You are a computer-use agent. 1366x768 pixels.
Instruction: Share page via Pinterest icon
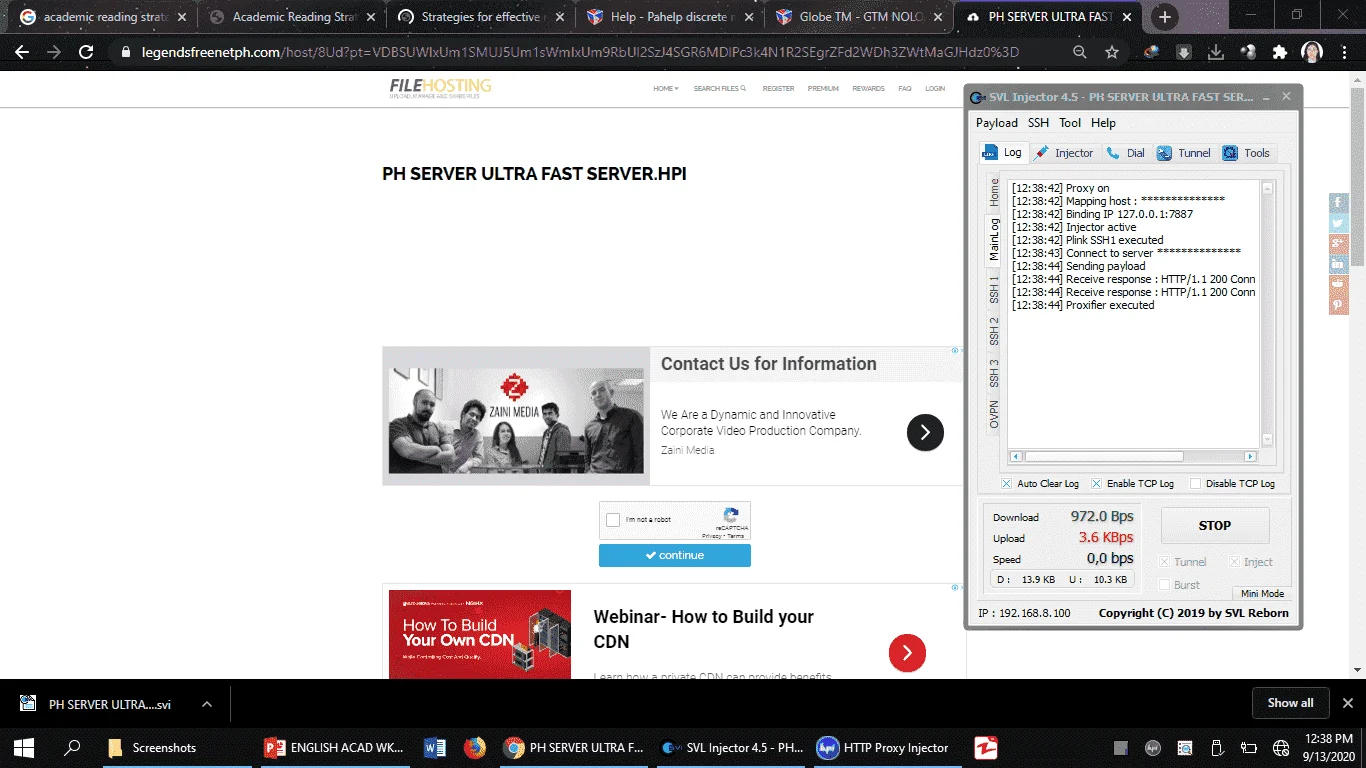[x=1338, y=305]
